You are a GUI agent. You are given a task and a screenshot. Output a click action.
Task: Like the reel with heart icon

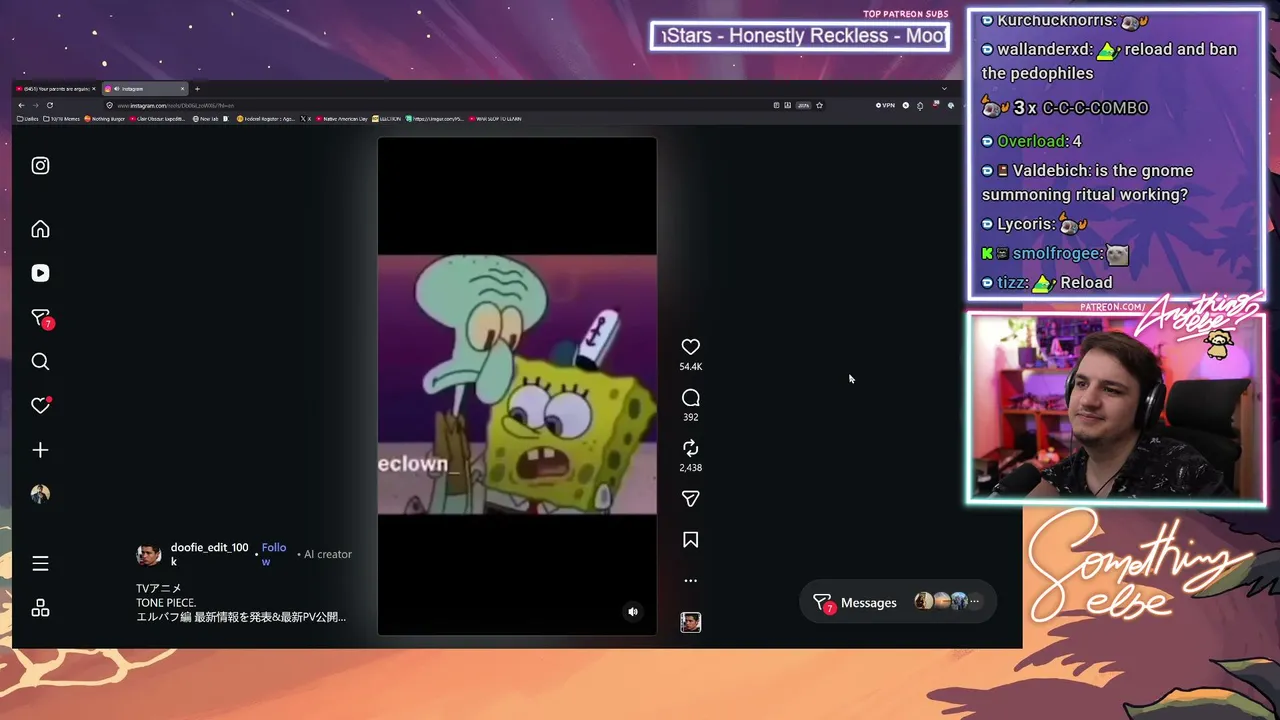(x=690, y=347)
